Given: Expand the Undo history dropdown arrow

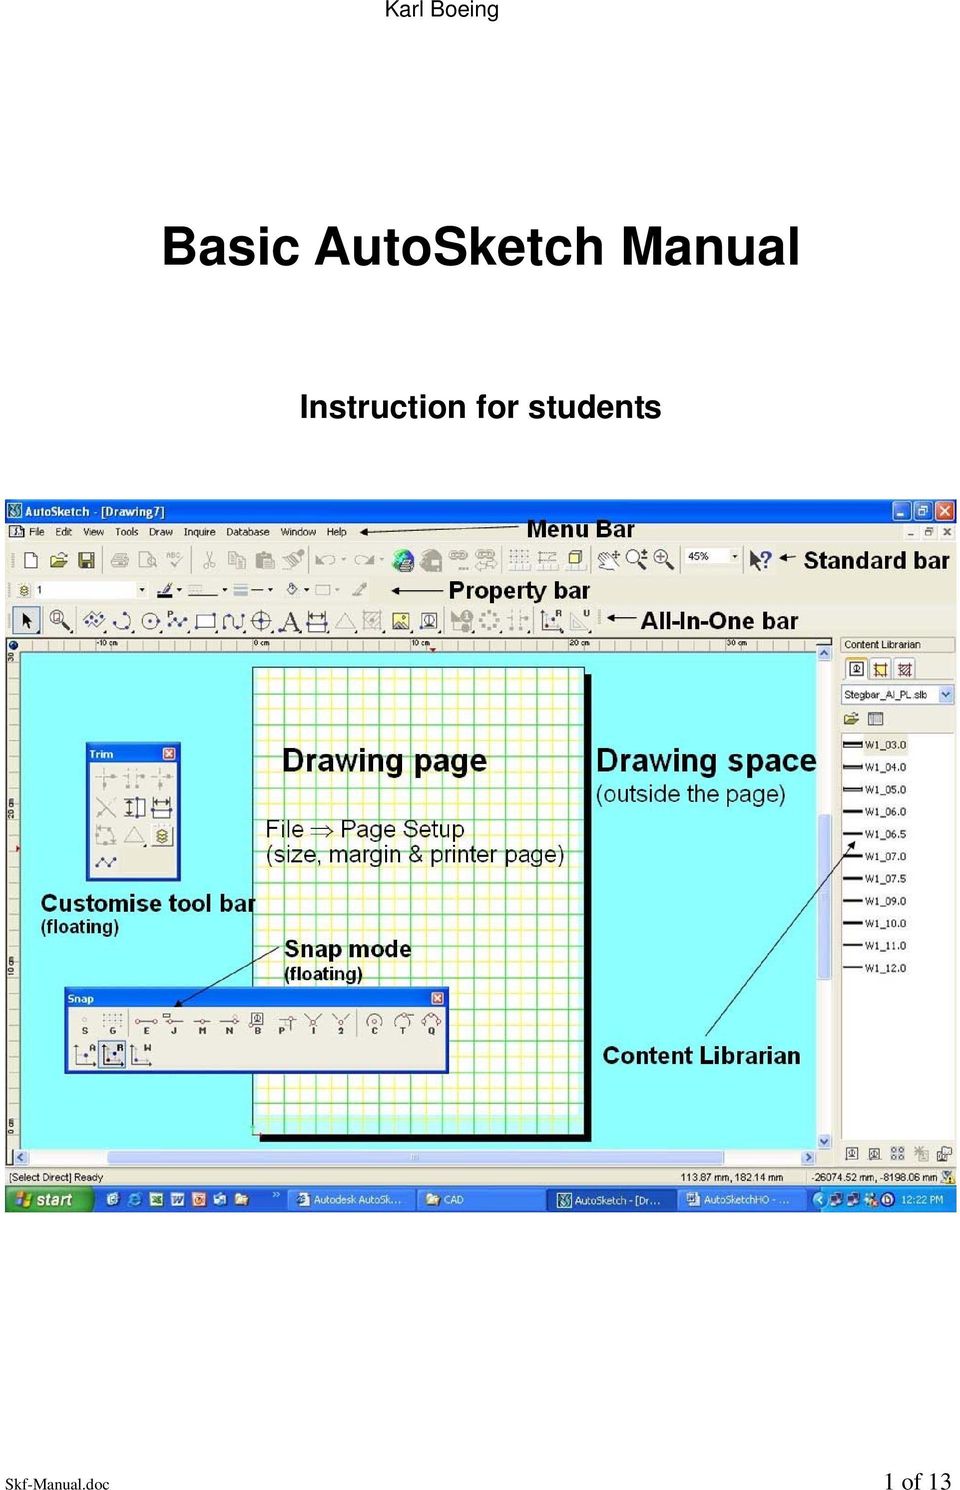Looking at the screenshot, I should click(343, 561).
